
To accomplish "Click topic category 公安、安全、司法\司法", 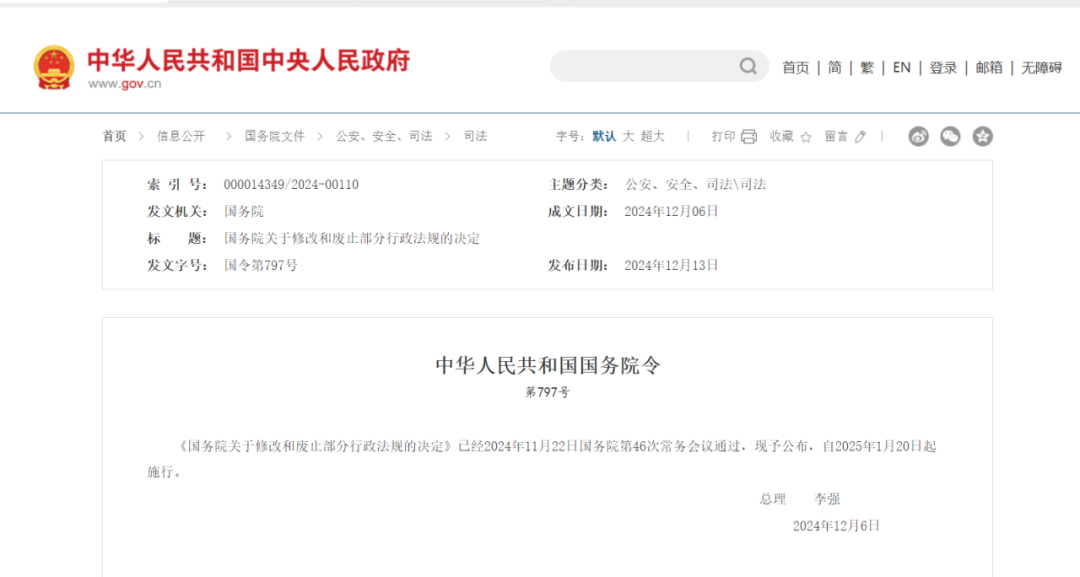I will click(x=696, y=185).
